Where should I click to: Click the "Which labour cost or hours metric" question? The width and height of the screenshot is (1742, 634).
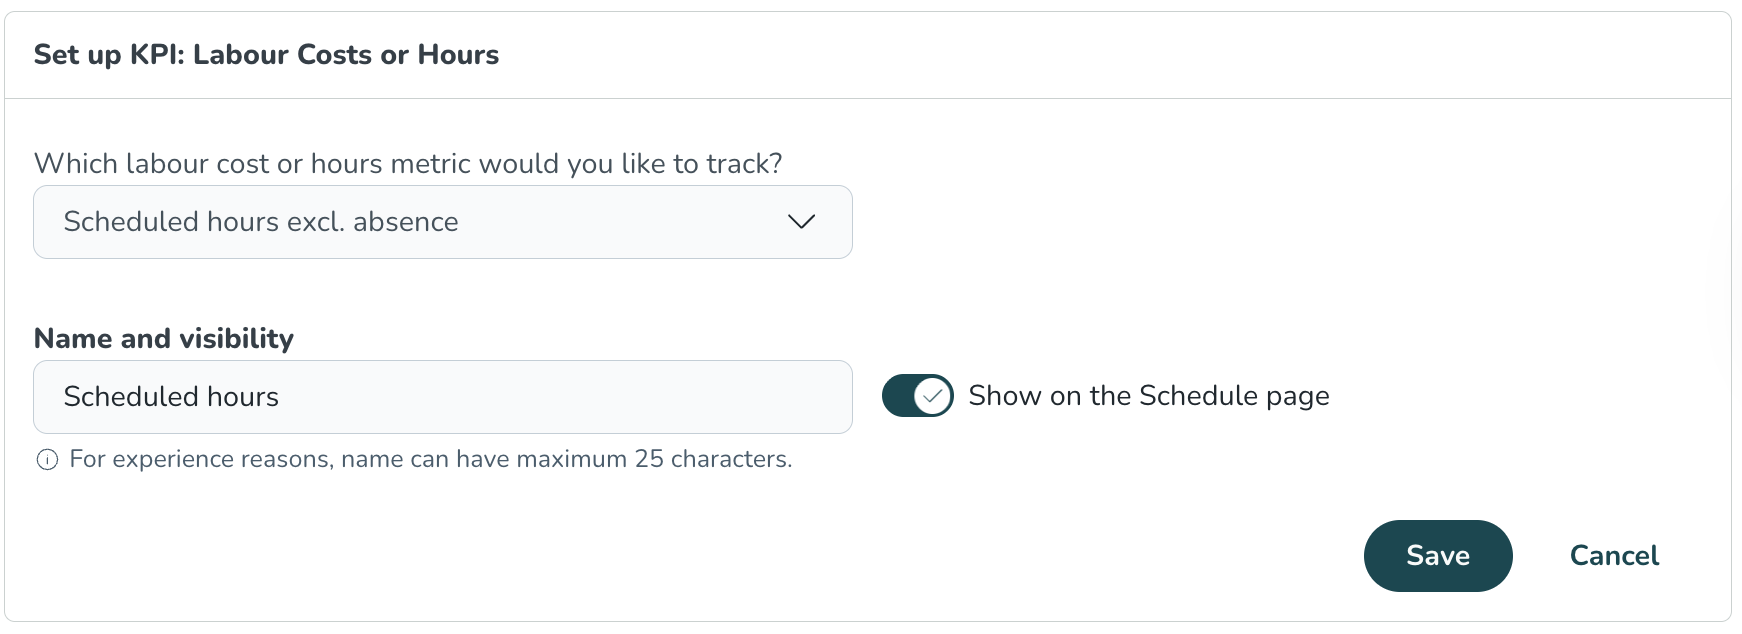pos(408,164)
